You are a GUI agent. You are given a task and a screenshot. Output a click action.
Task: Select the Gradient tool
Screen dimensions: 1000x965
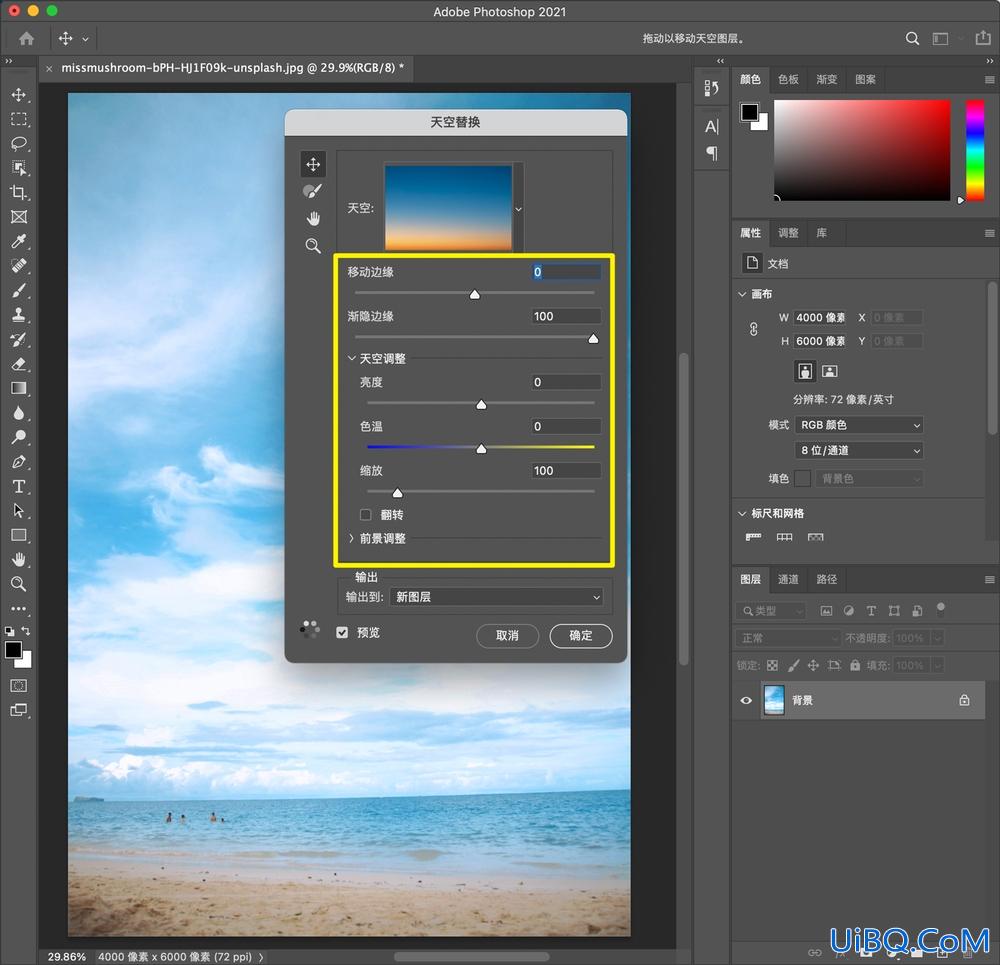pos(18,388)
